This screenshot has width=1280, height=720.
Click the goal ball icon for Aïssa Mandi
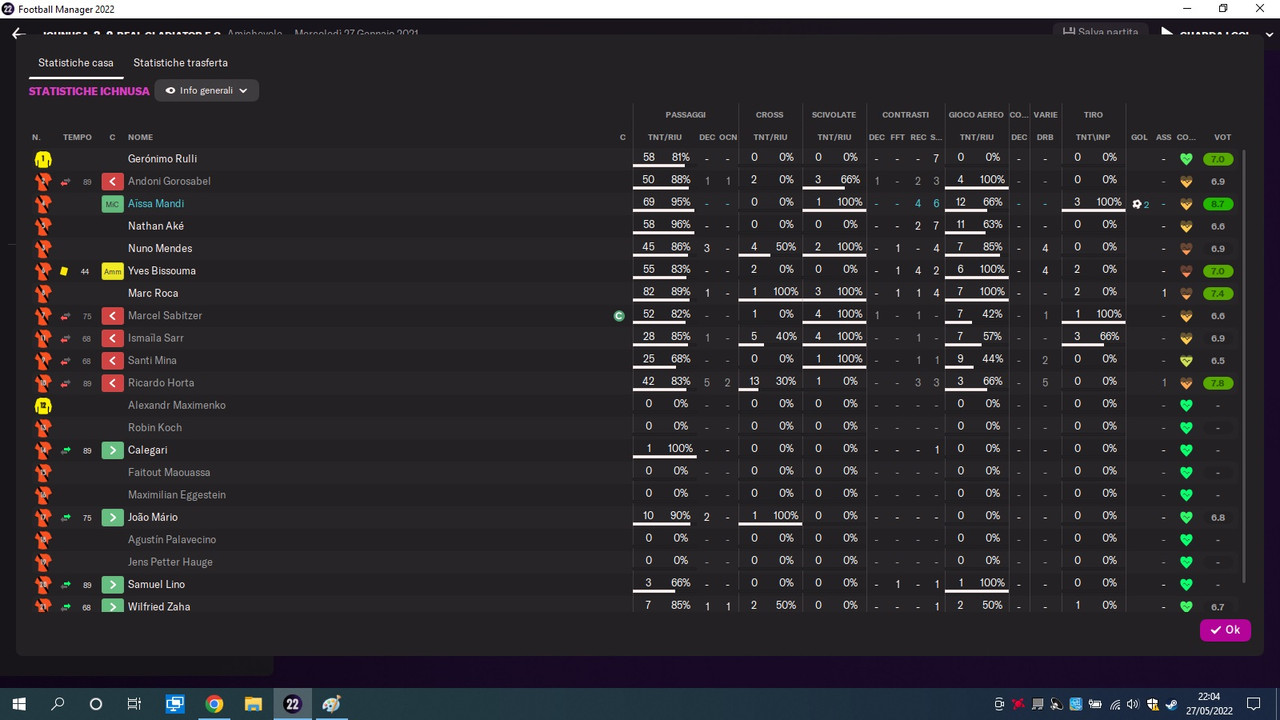(x=1137, y=204)
